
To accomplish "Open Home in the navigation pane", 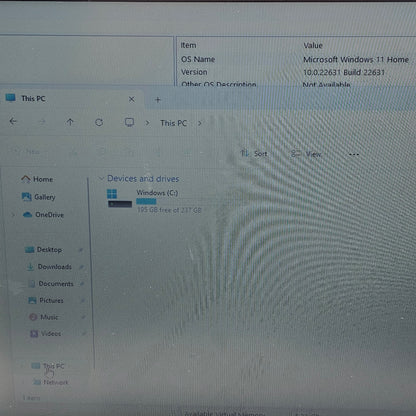I will 43,179.
